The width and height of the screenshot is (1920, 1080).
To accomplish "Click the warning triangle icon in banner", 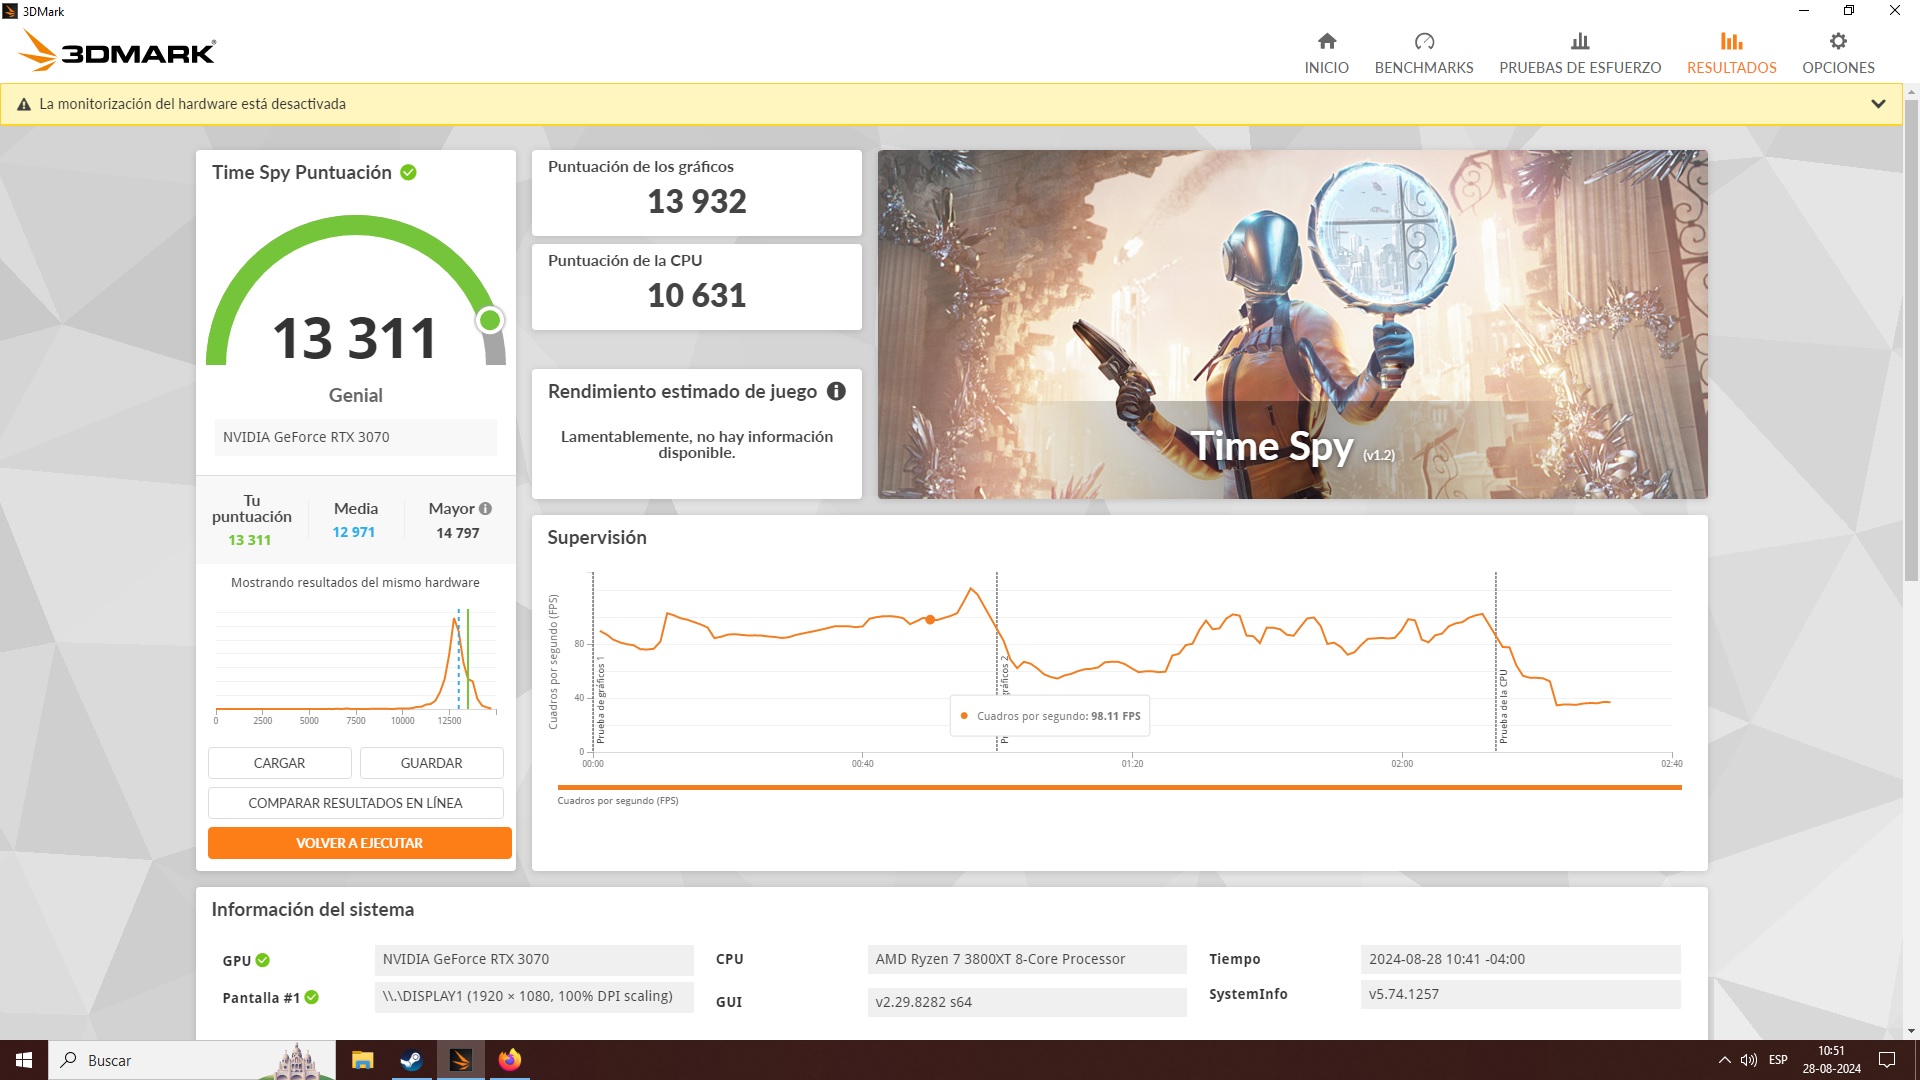I will (24, 104).
